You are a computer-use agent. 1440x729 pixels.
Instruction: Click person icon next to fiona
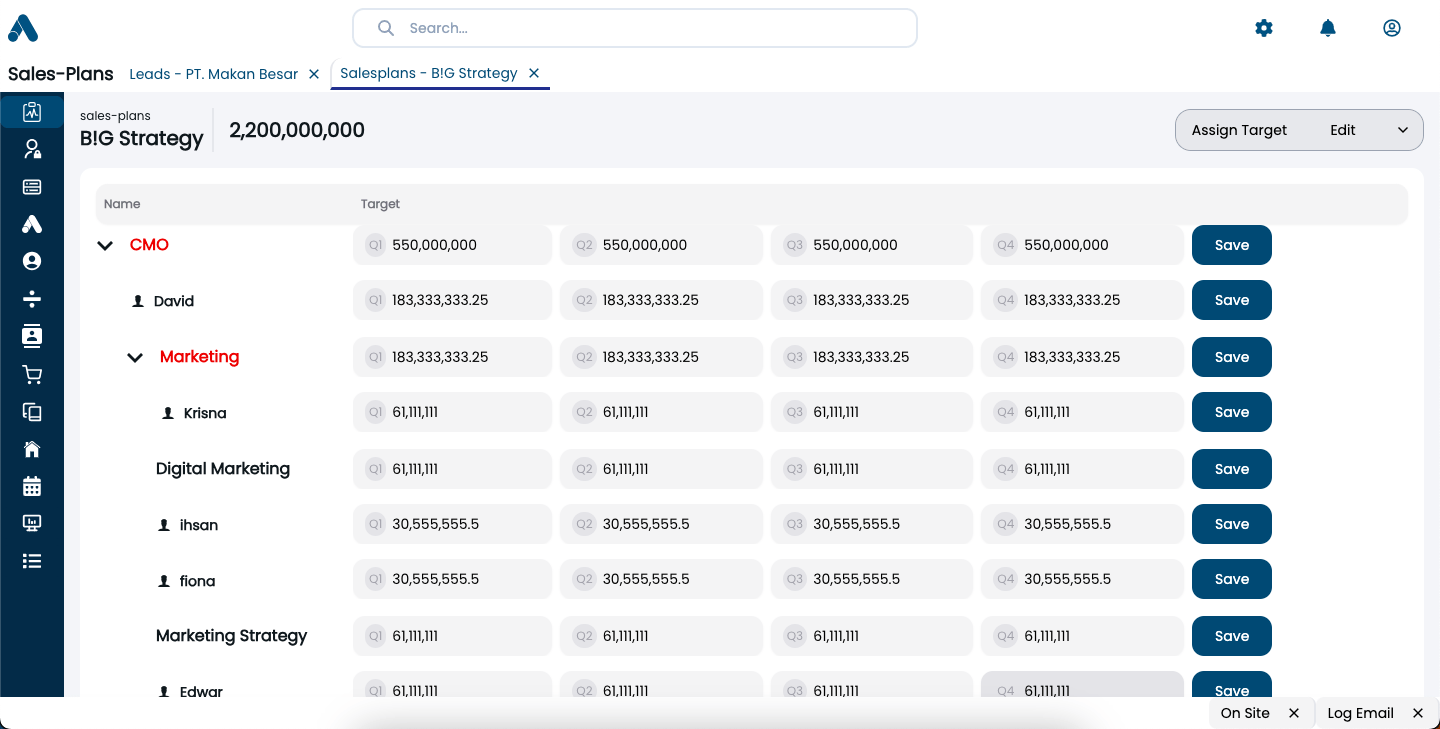pos(164,581)
